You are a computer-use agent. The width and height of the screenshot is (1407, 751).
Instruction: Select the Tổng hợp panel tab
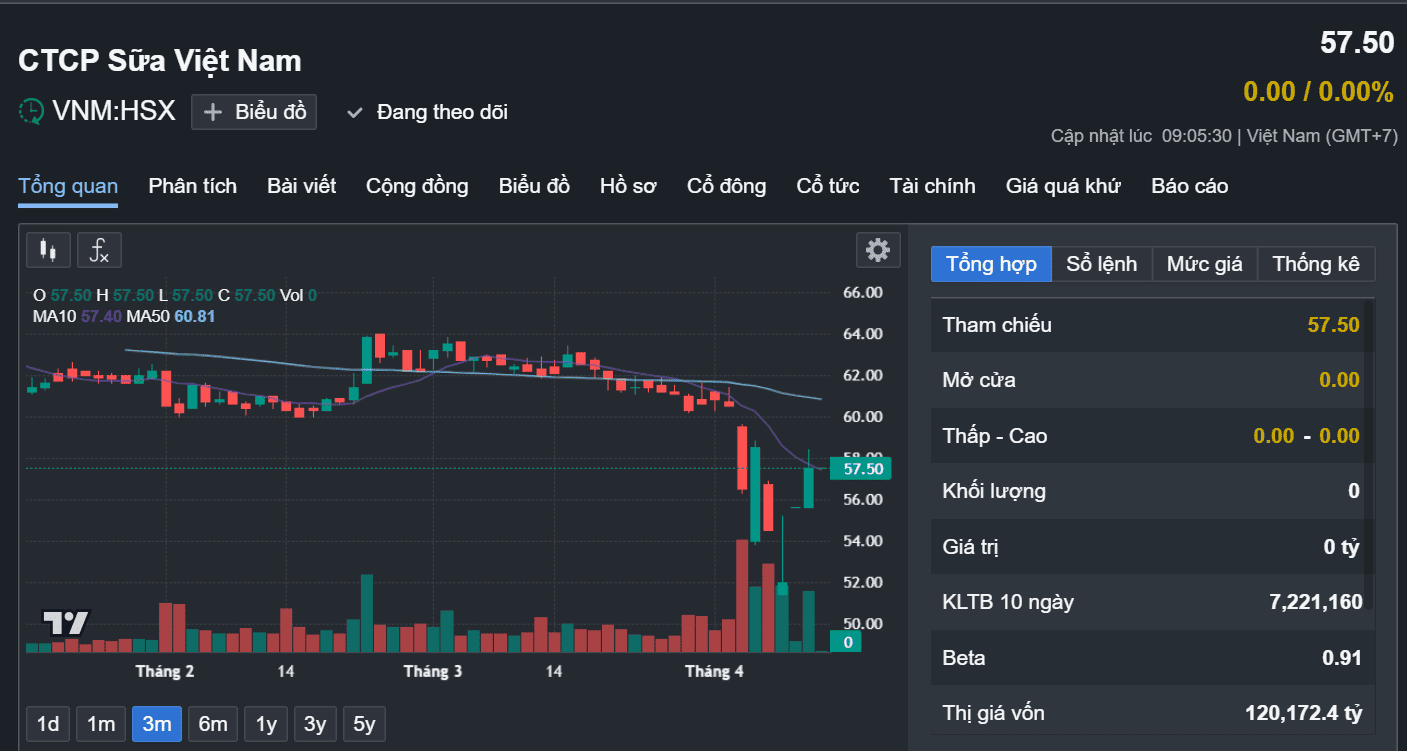[991, 264]
